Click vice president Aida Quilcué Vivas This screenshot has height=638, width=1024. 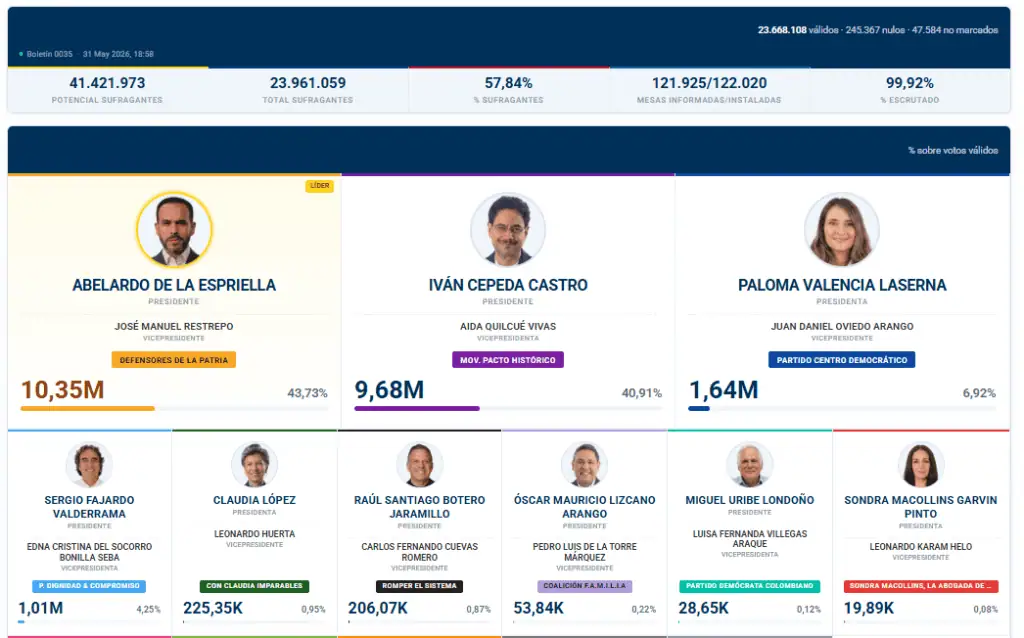coord(508,327)
